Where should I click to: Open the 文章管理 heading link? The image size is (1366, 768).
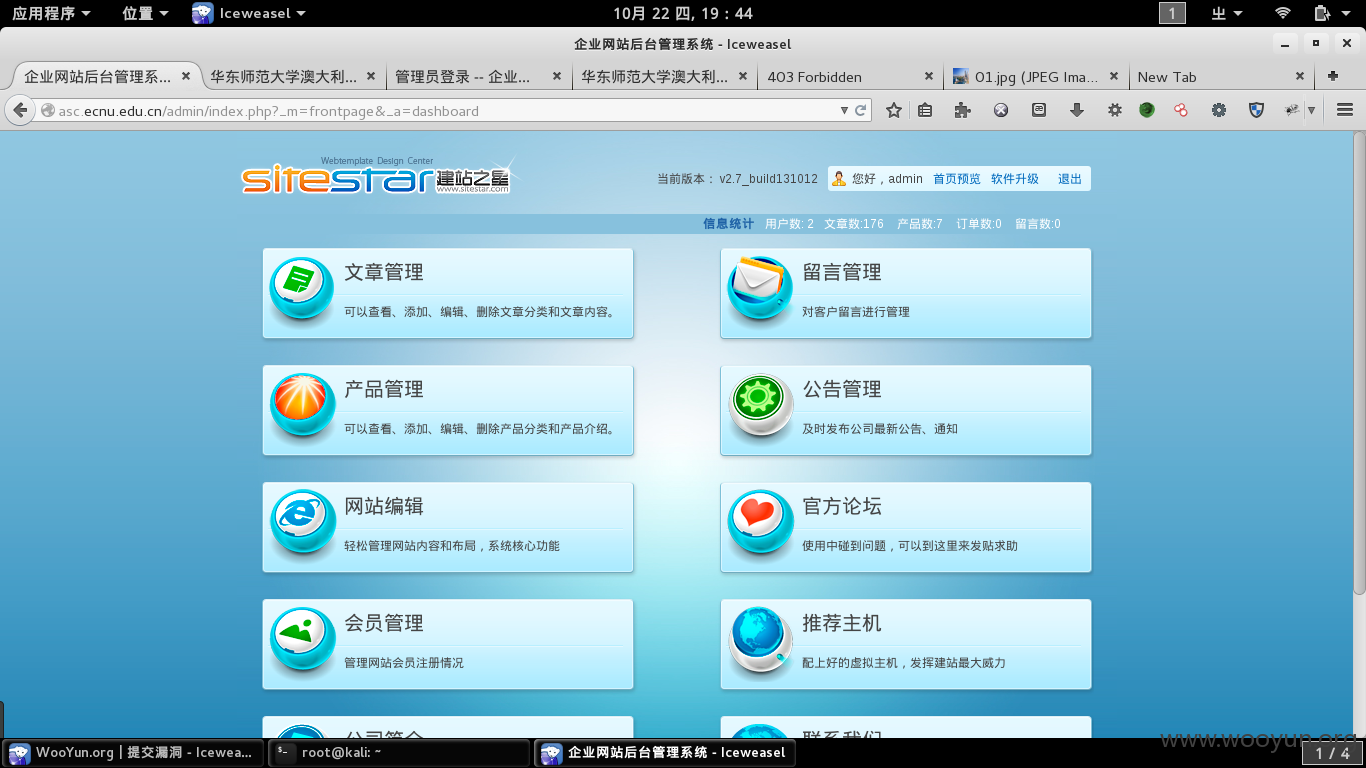point(384,272)
